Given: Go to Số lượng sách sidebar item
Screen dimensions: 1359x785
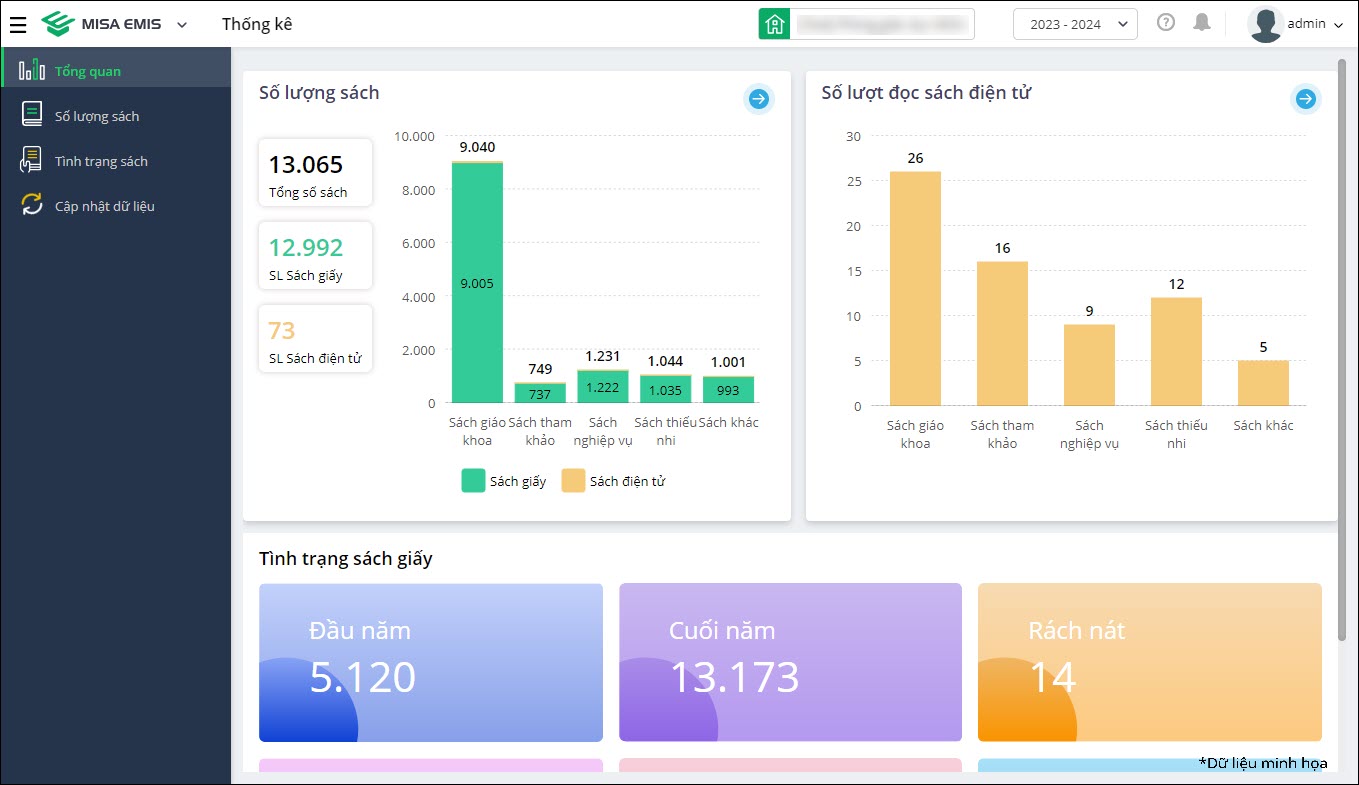Looking at the screenshot, I should click(x=97, y=116).
